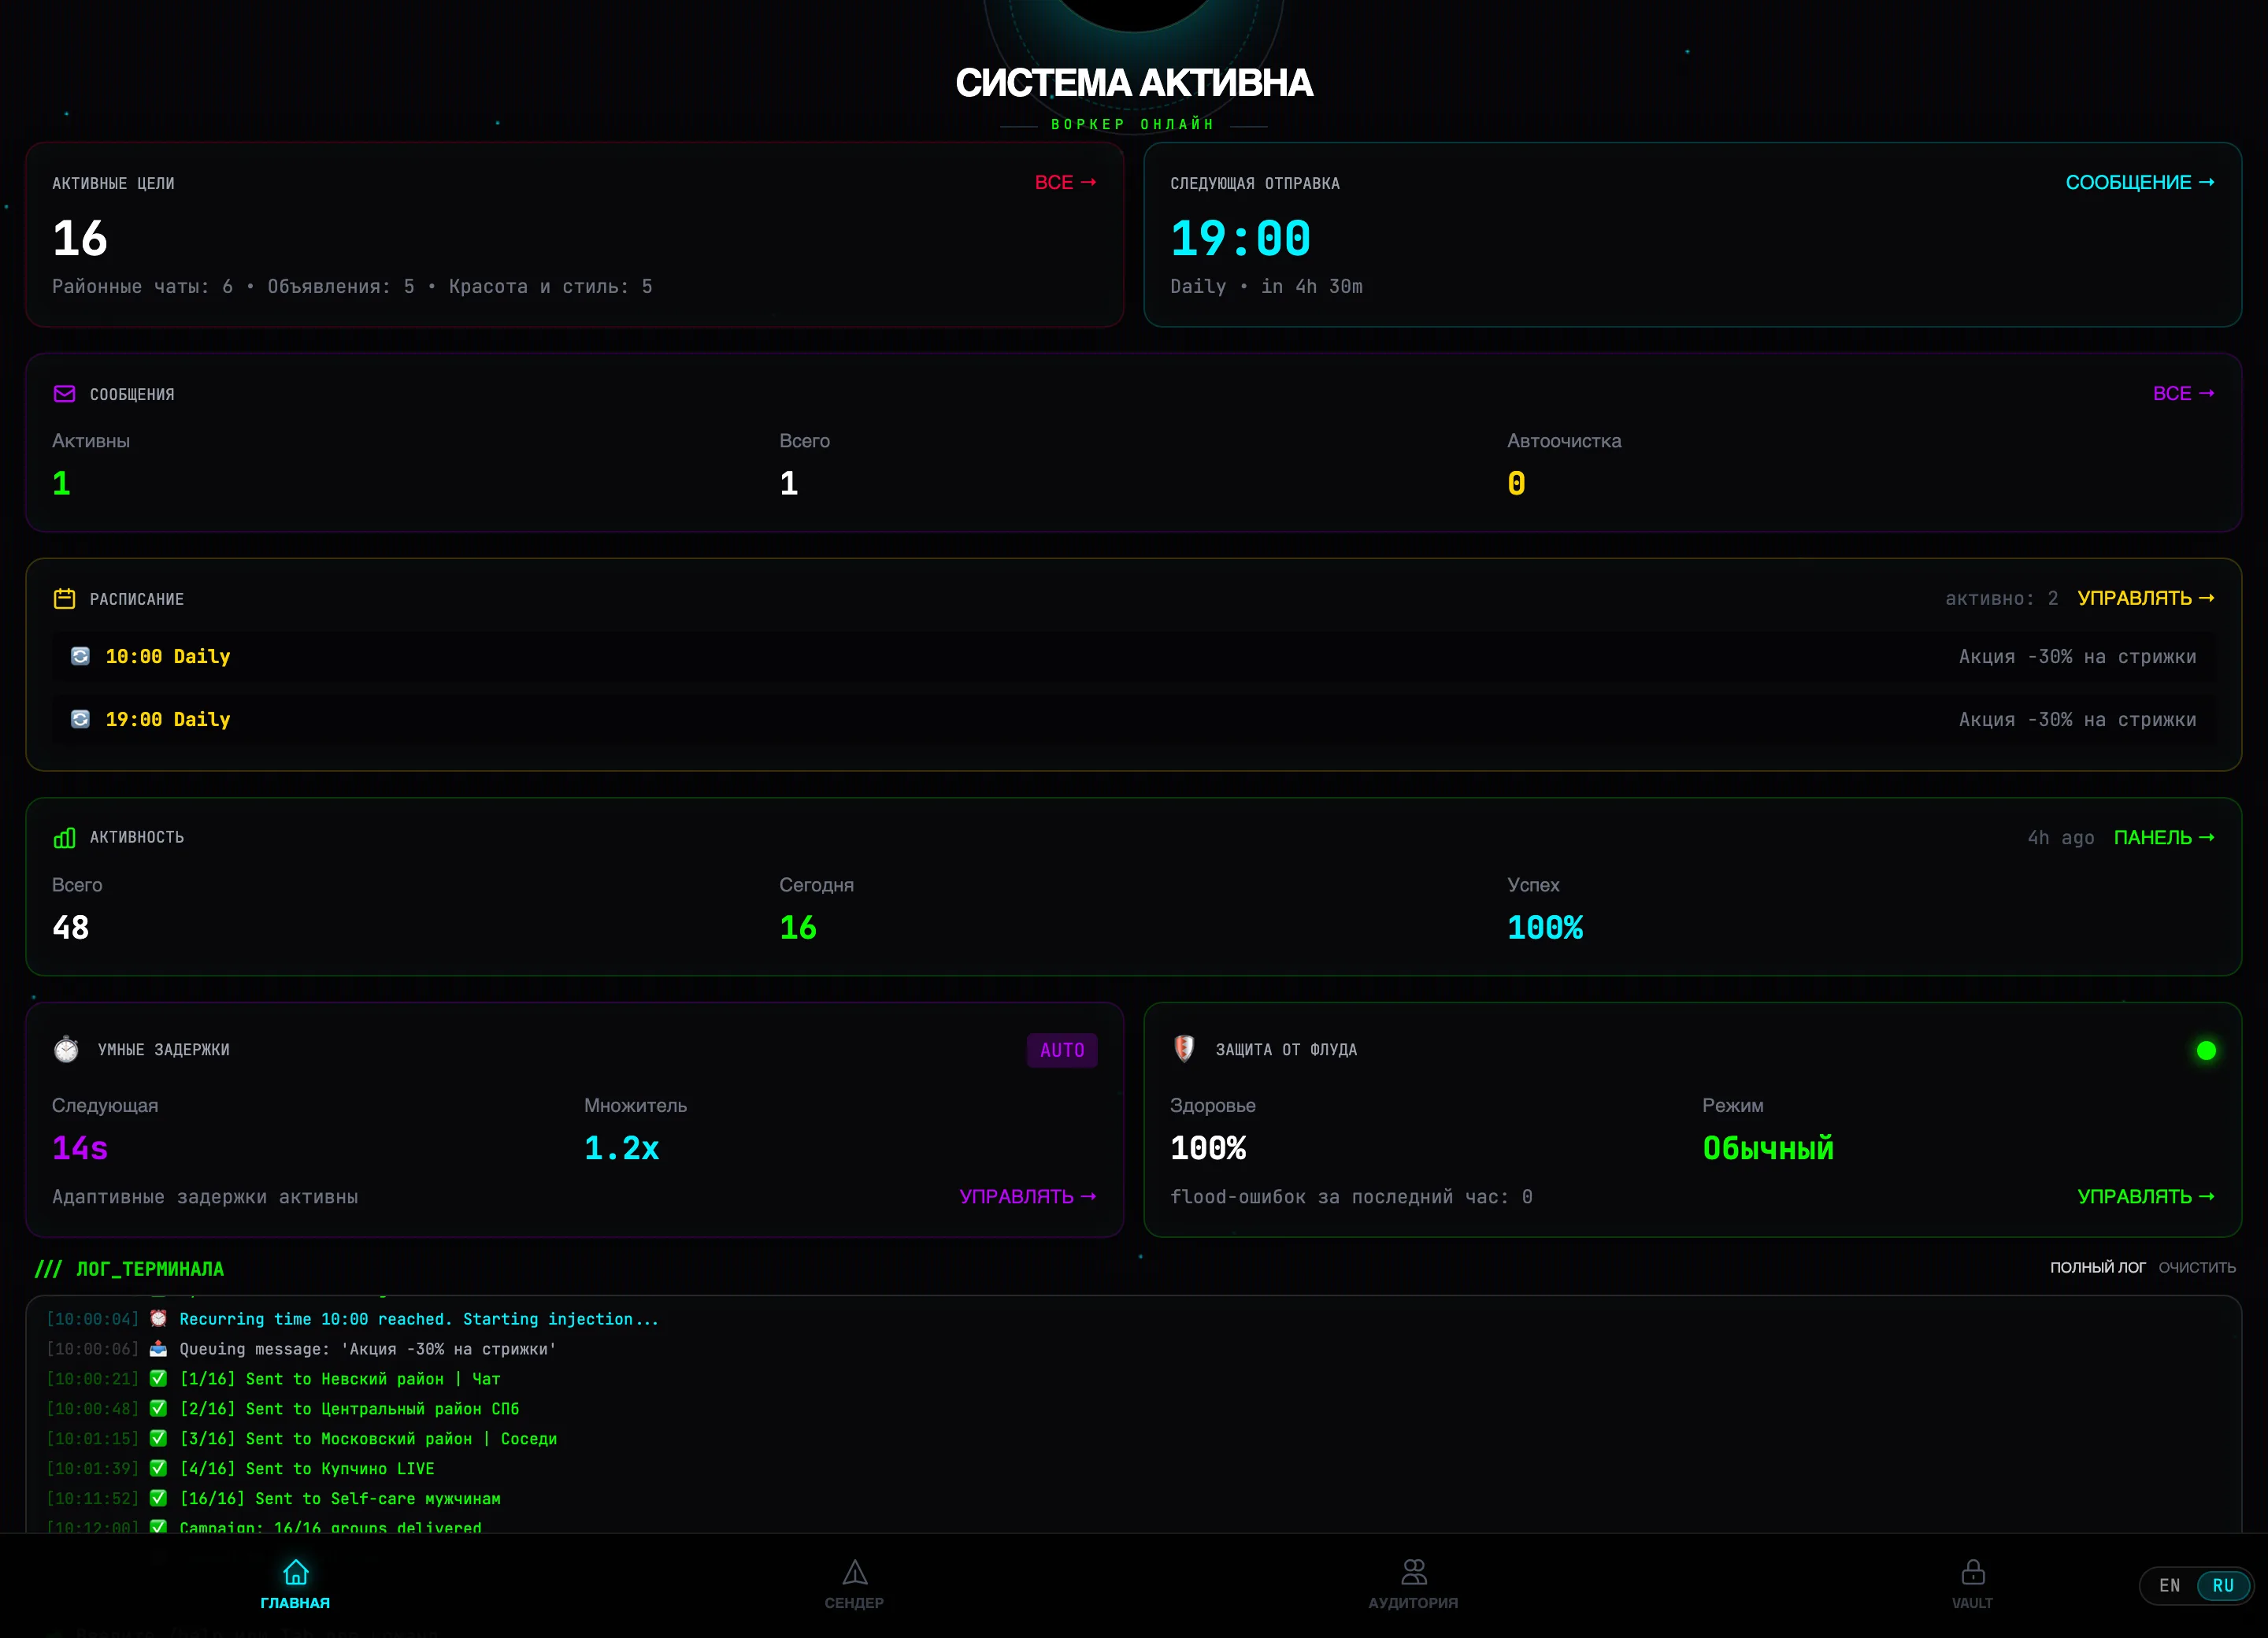Click the bar chart icon beside Активность
Screen dimensions: 2268x1638
[x=64, y=837]
